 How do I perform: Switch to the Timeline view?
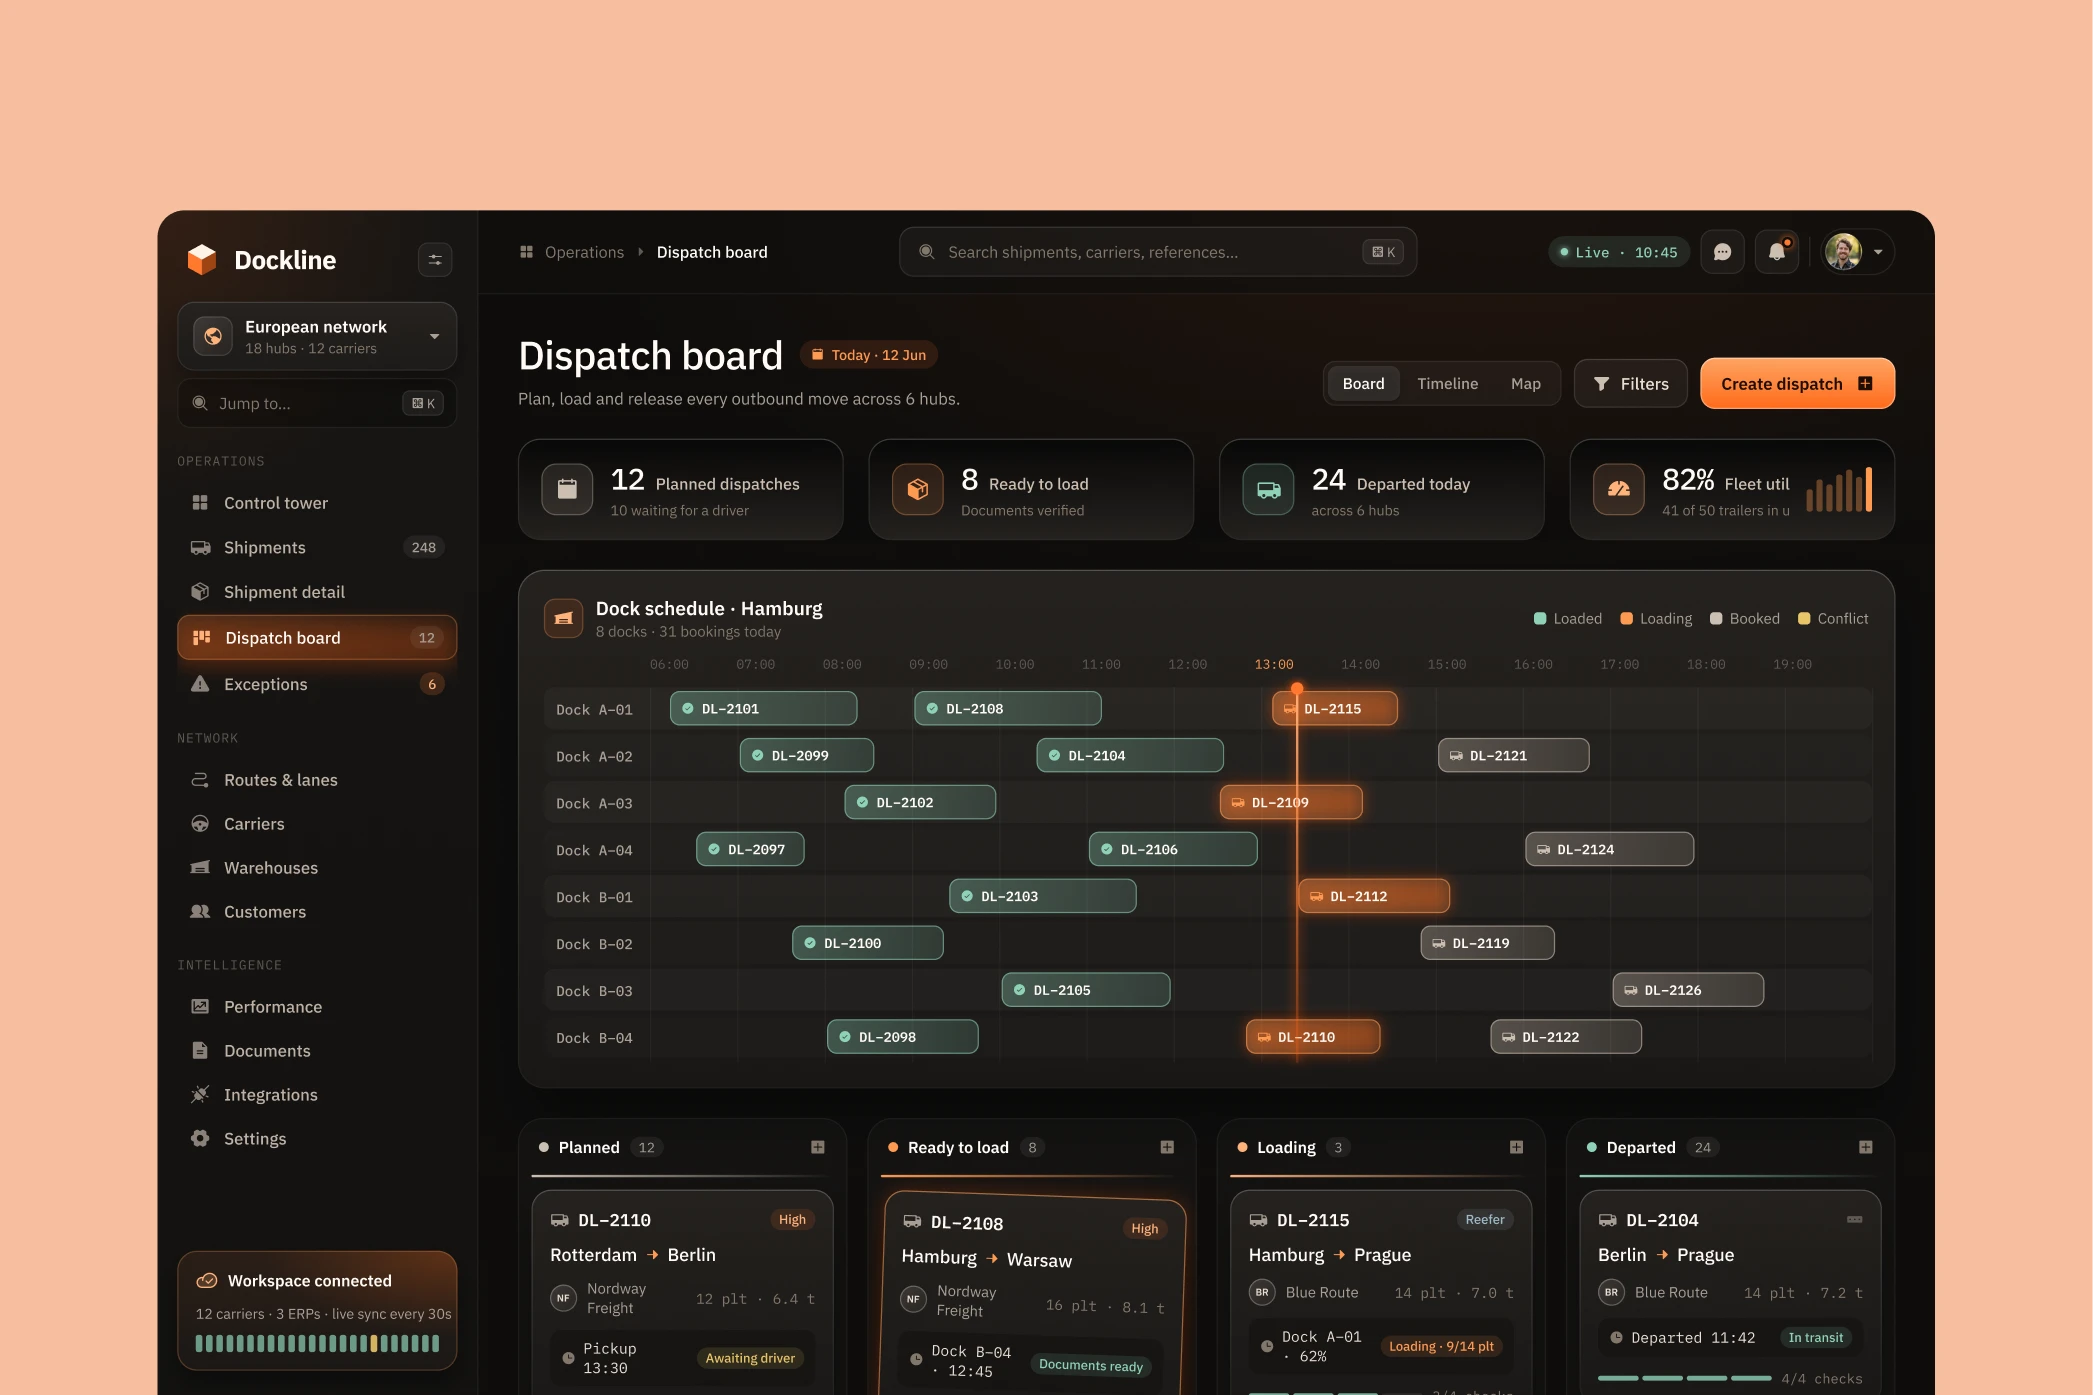[1447, 384]
